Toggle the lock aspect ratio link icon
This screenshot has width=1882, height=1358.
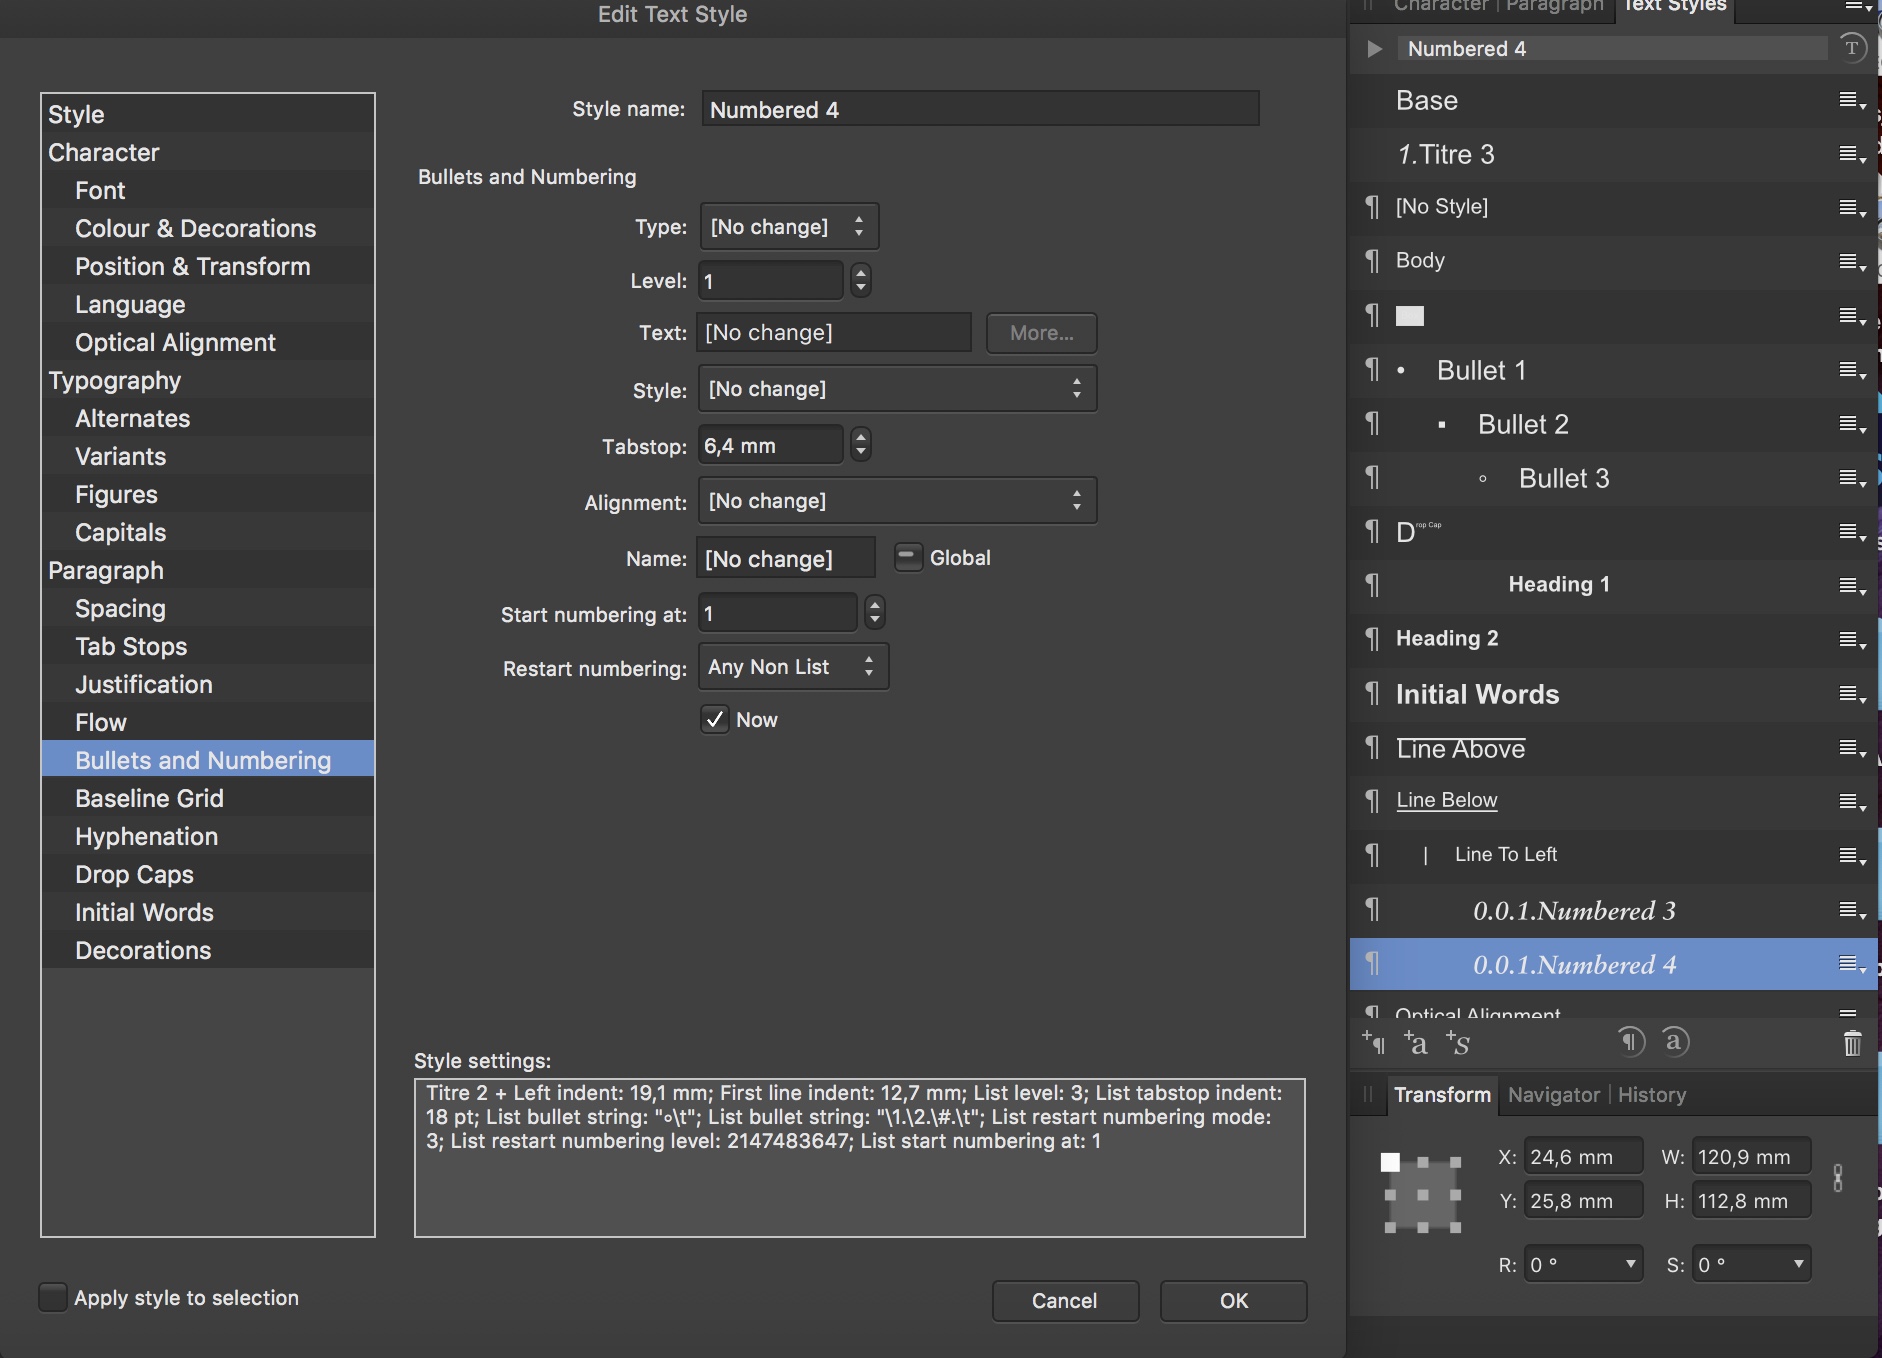point(1838,1178)
